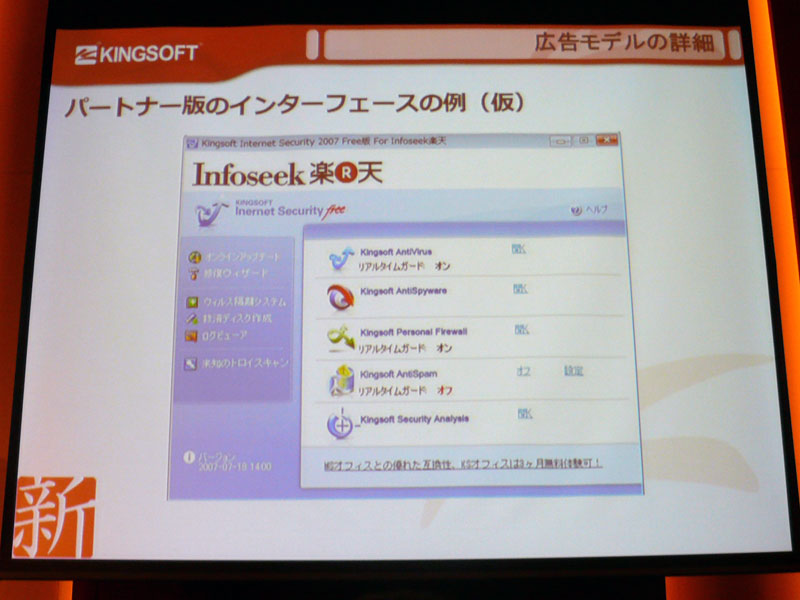The image size is (800, 600).
Task: Click the online update icon in sidebar
Action: pyautogui.click(x=194, y=257)
